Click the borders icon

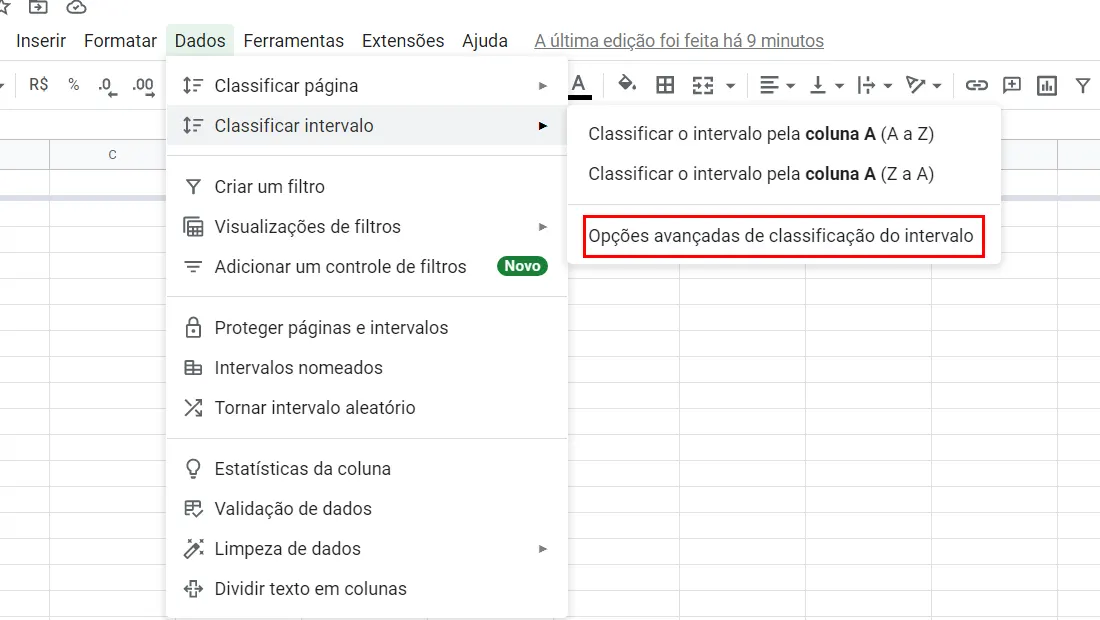(664, 85)
